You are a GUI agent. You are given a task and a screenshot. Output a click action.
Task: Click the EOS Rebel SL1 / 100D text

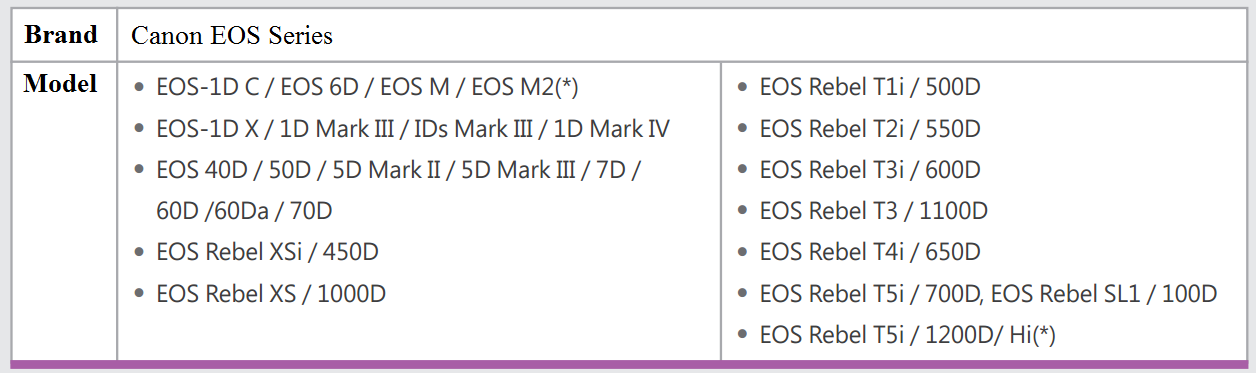1105,294
